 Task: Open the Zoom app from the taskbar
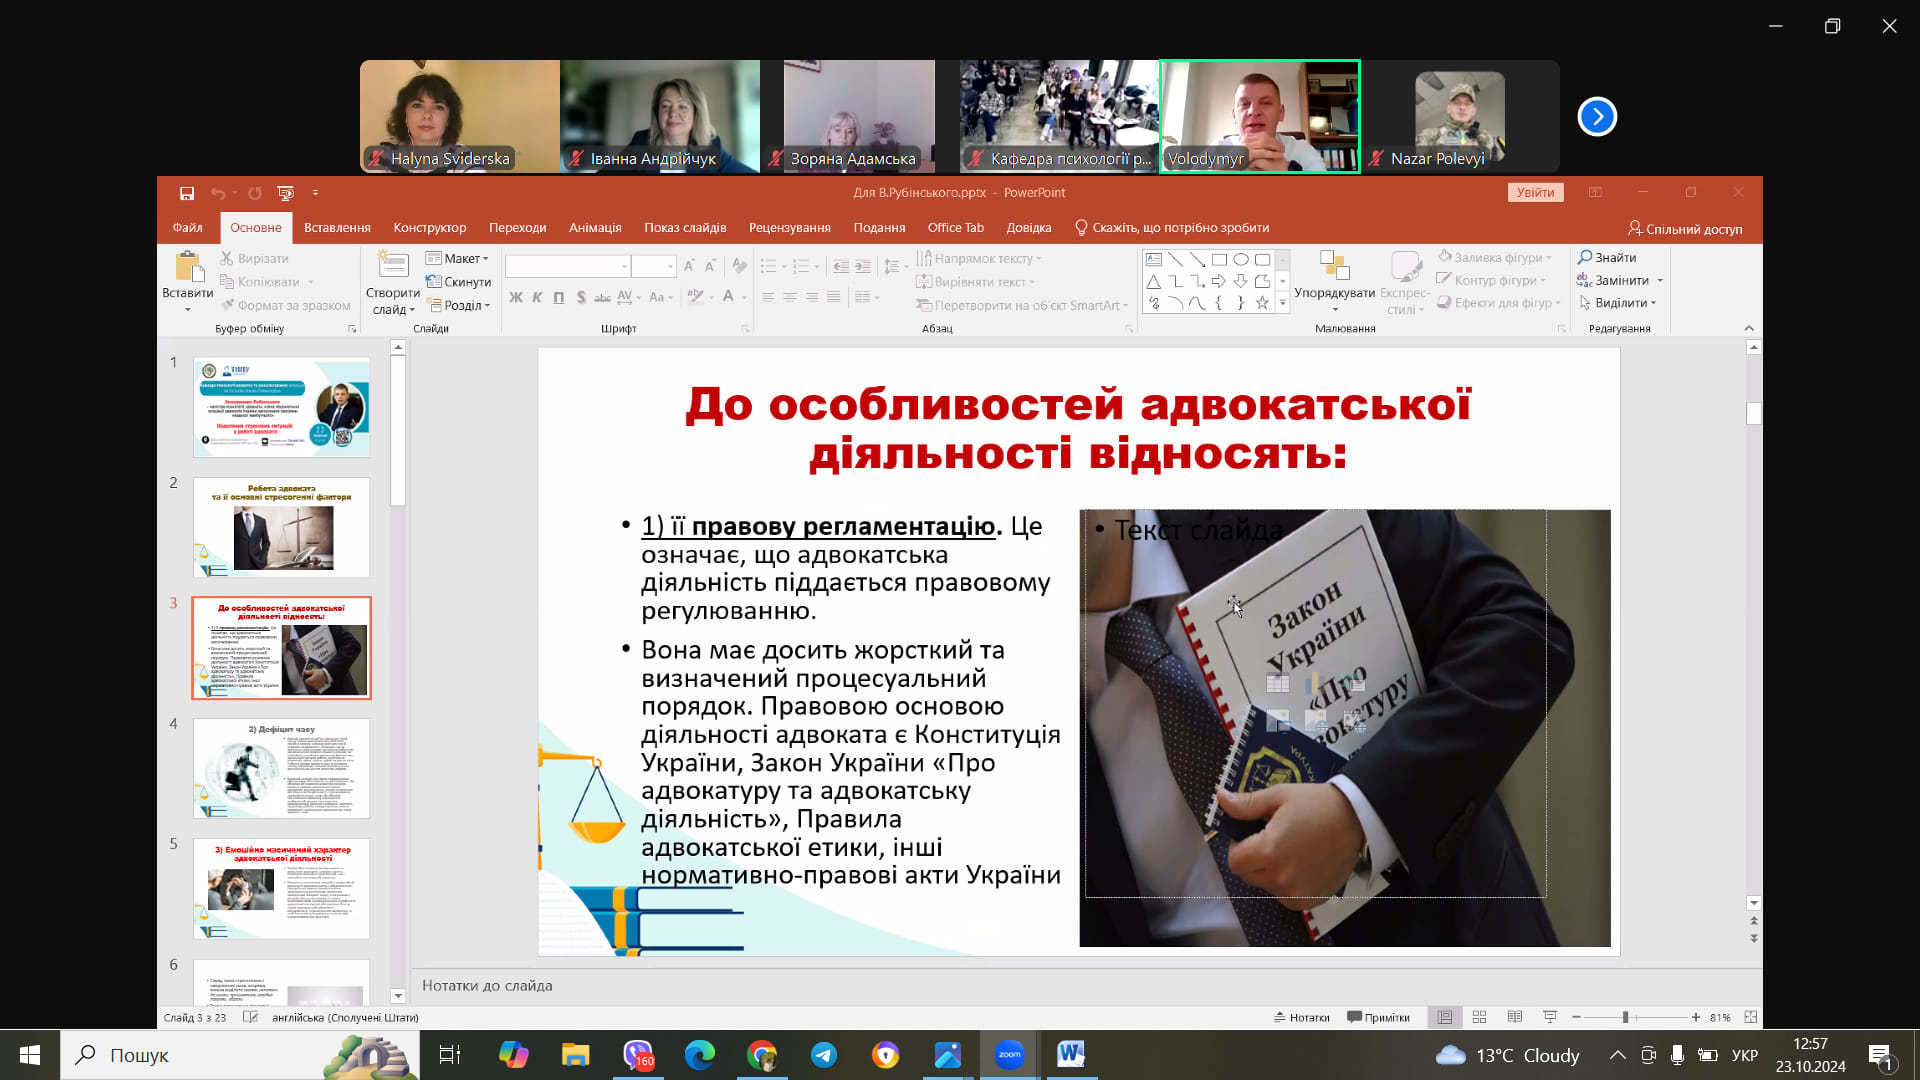(x=1009, y=1054)
